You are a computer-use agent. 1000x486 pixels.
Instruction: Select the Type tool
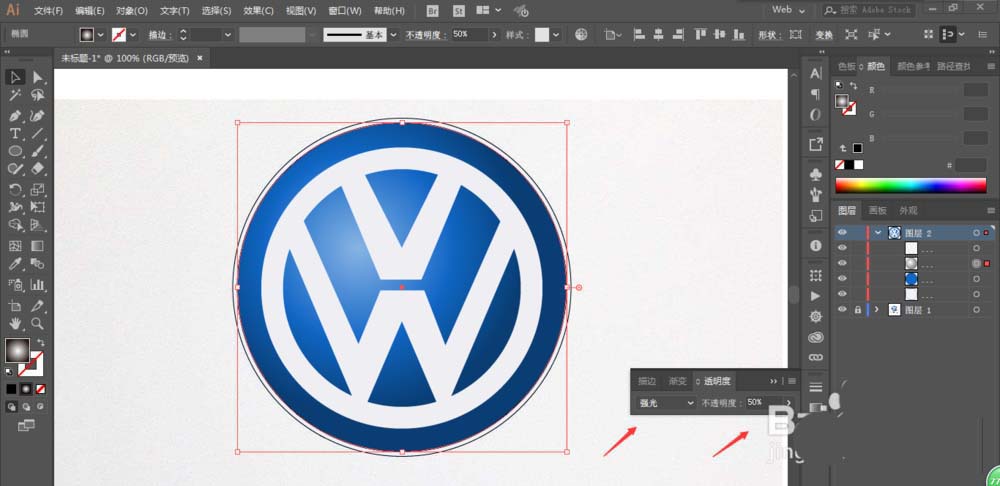pos(16,133)
